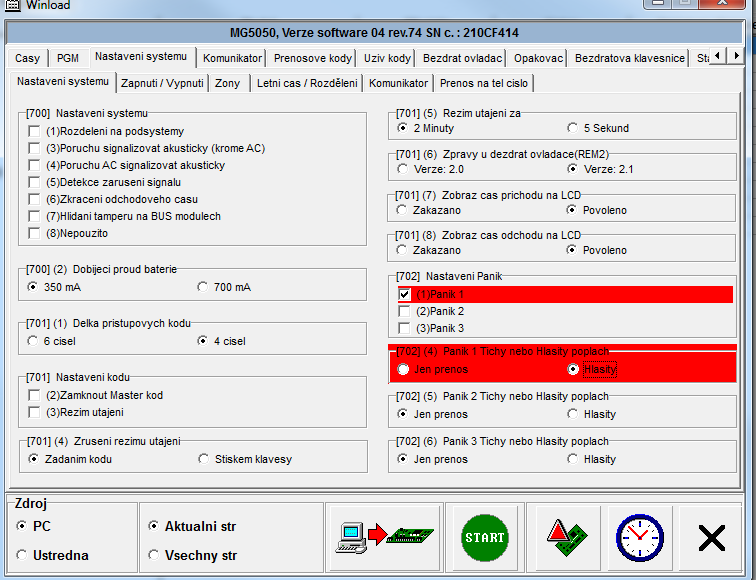
Task: Uncheck the Panik 1 checkbox
Action: tap(404, 295)
